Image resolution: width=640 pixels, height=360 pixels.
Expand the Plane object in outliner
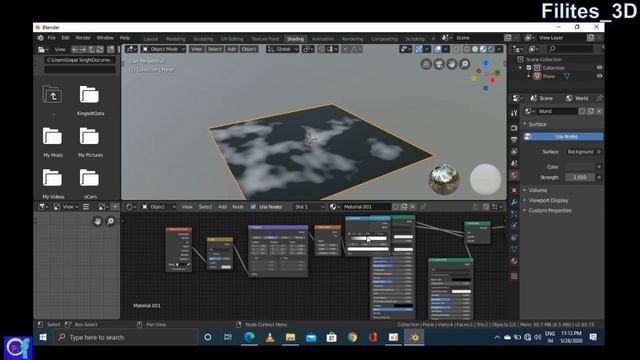[x=529, y=76]
